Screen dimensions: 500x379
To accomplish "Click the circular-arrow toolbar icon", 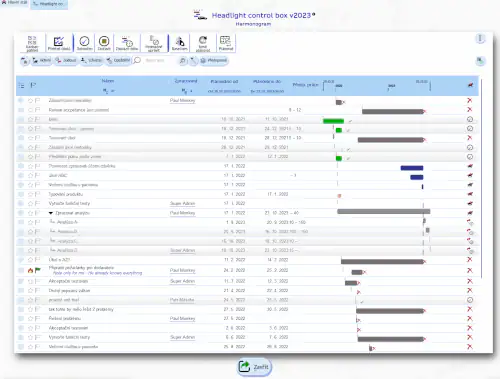I will (203, 43).
